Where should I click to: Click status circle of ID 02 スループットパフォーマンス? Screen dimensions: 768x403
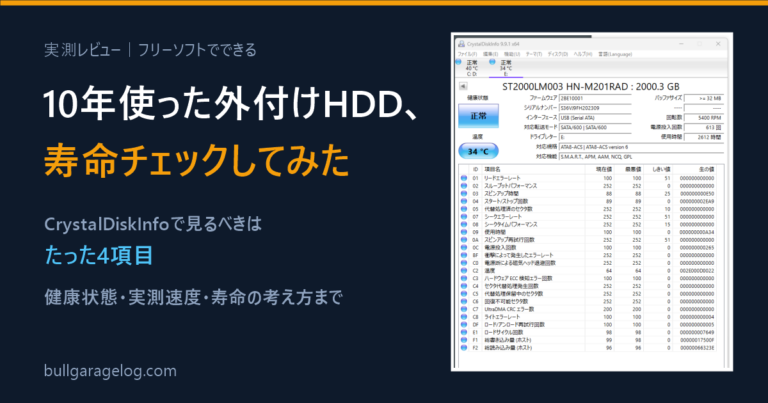tap(464, 186)
